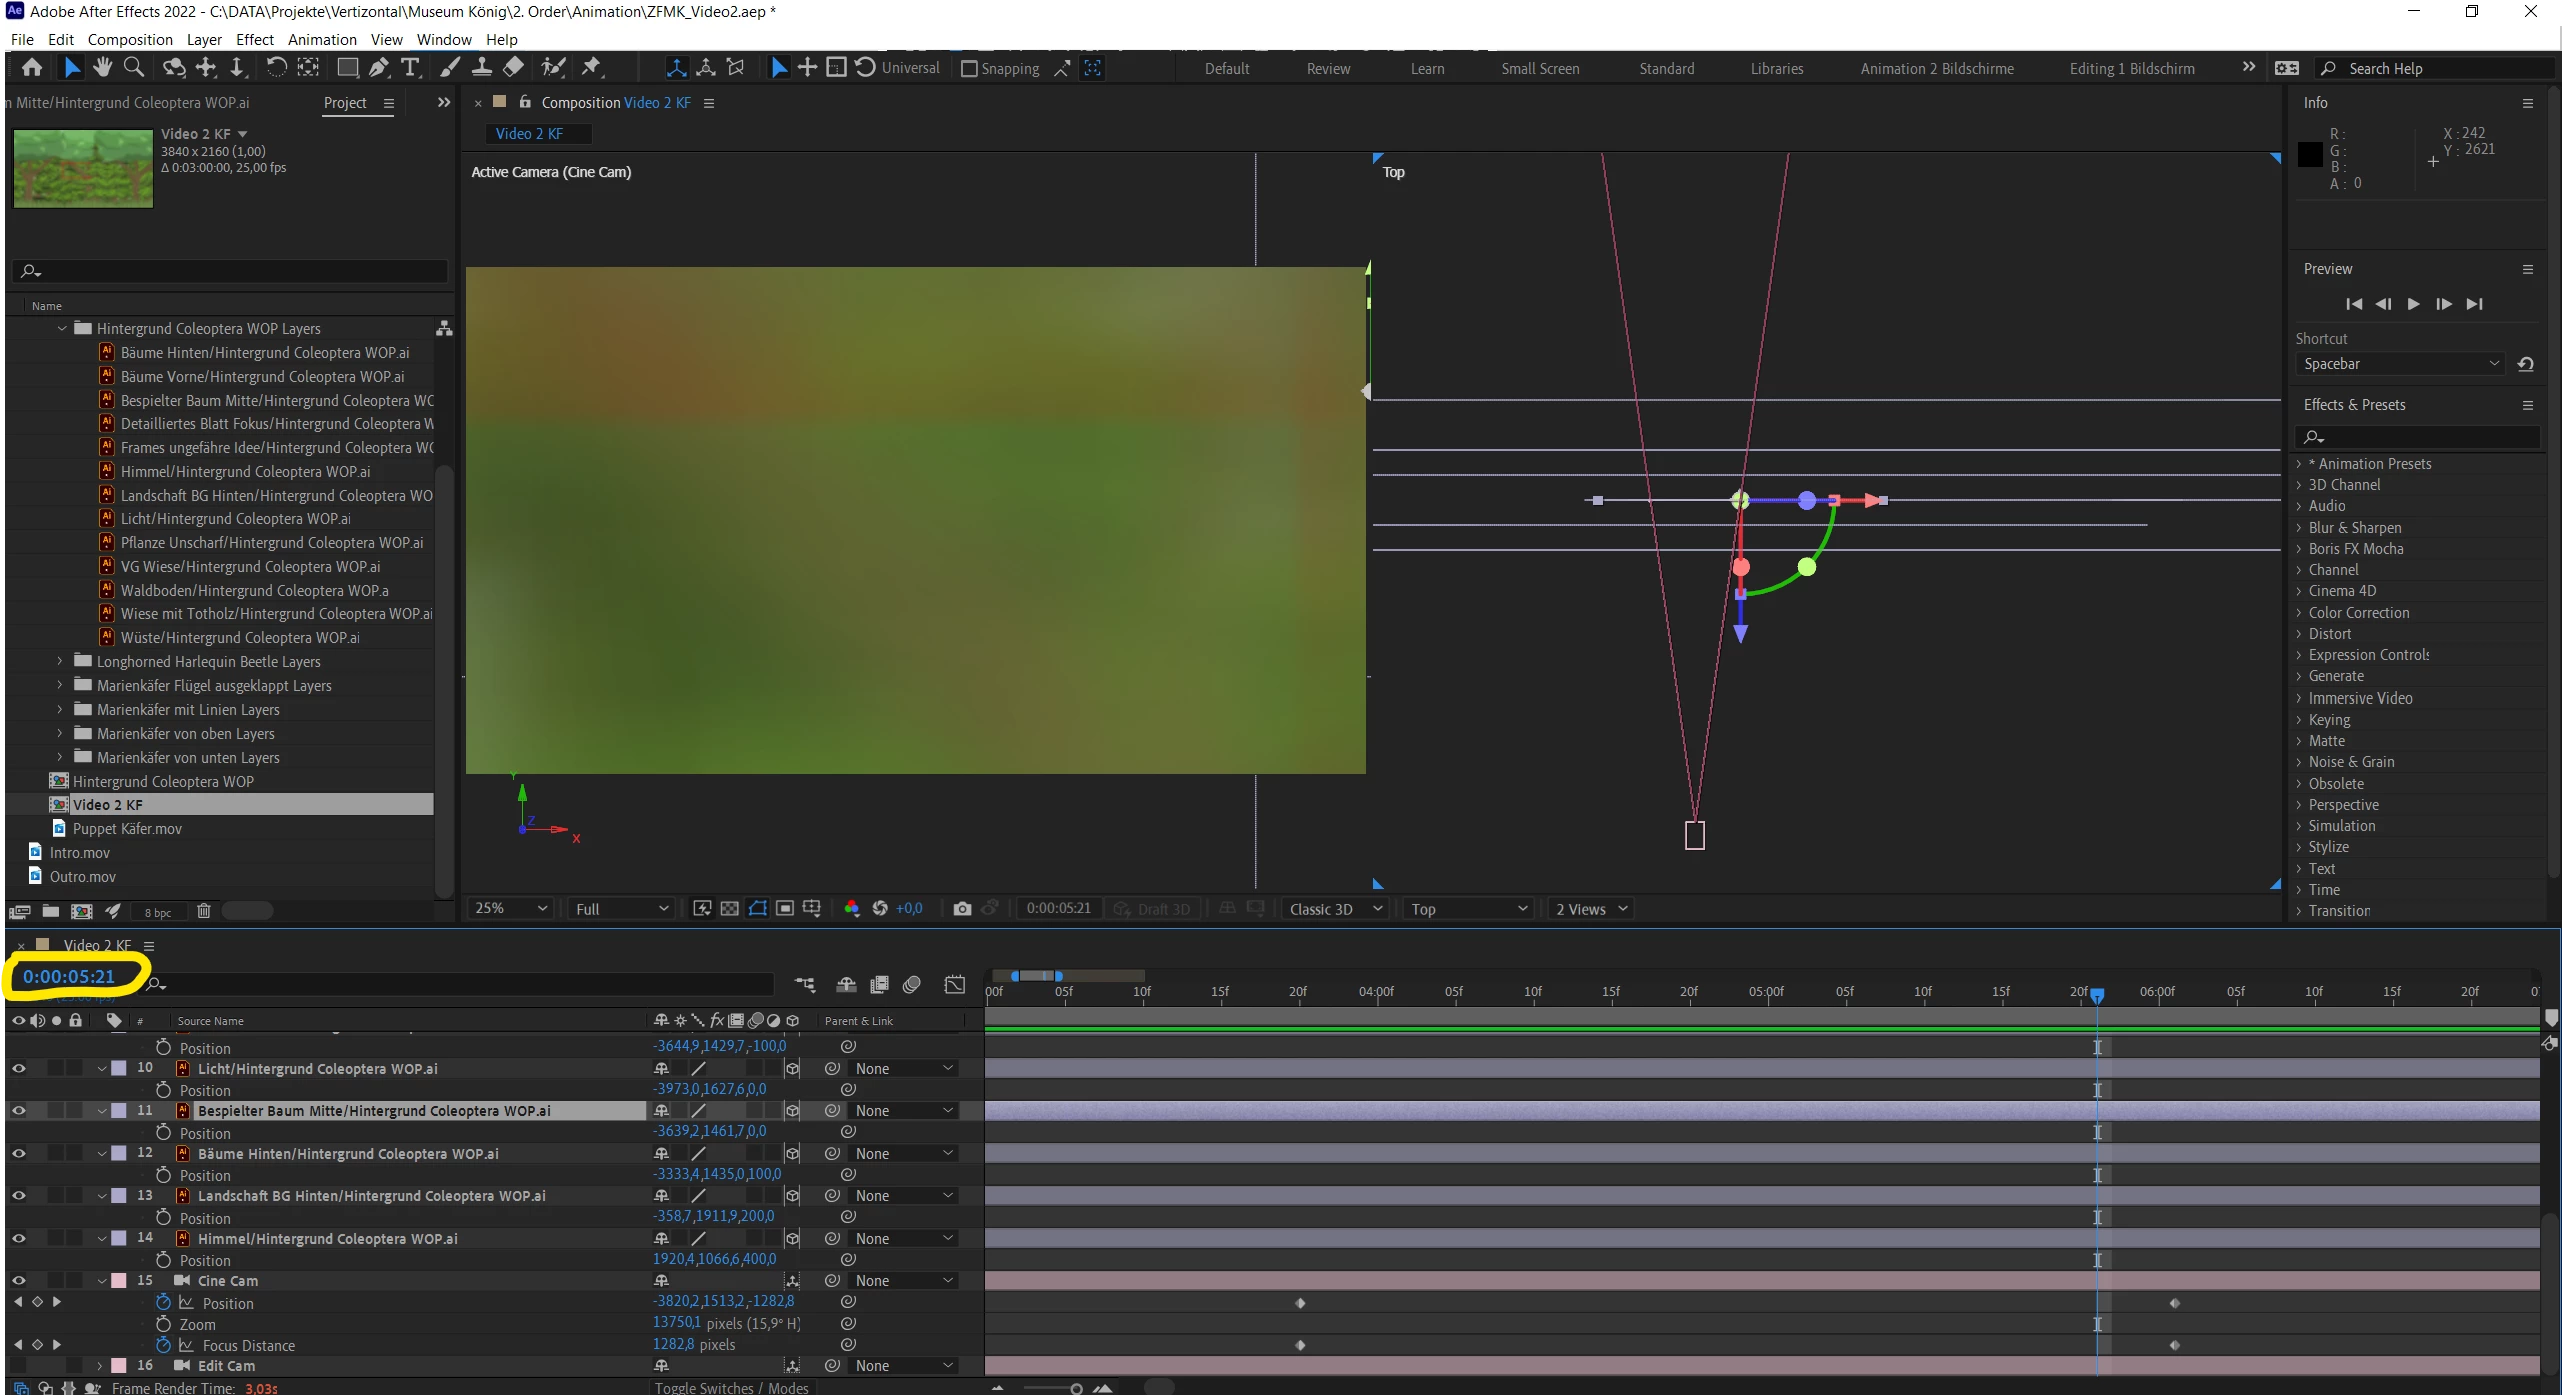Switch to the Small Screen workspace

pyautogui.click(x=1539, y=68)
